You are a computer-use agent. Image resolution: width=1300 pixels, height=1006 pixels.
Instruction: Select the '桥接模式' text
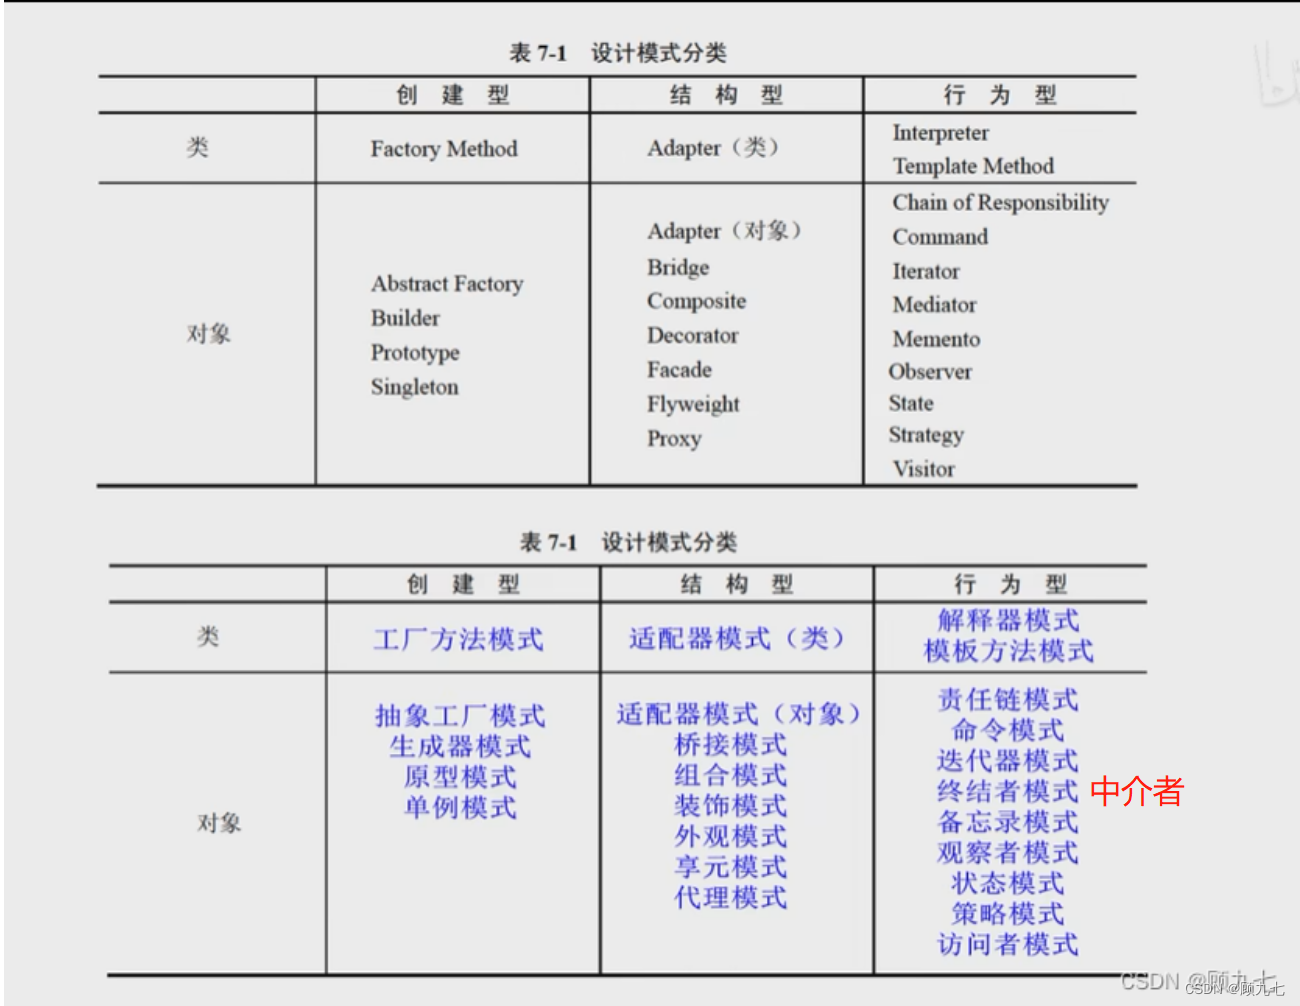click(x=731, y=745)
